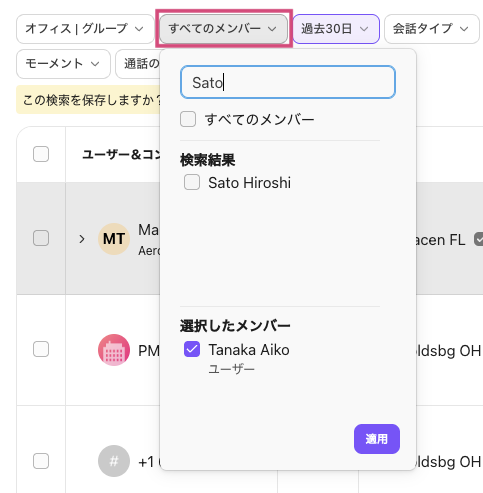Collapse the すべてのメンバー filter dropdown
Image resolution: width=483 pixels, height=493 pixels.
tap(223, 29)
